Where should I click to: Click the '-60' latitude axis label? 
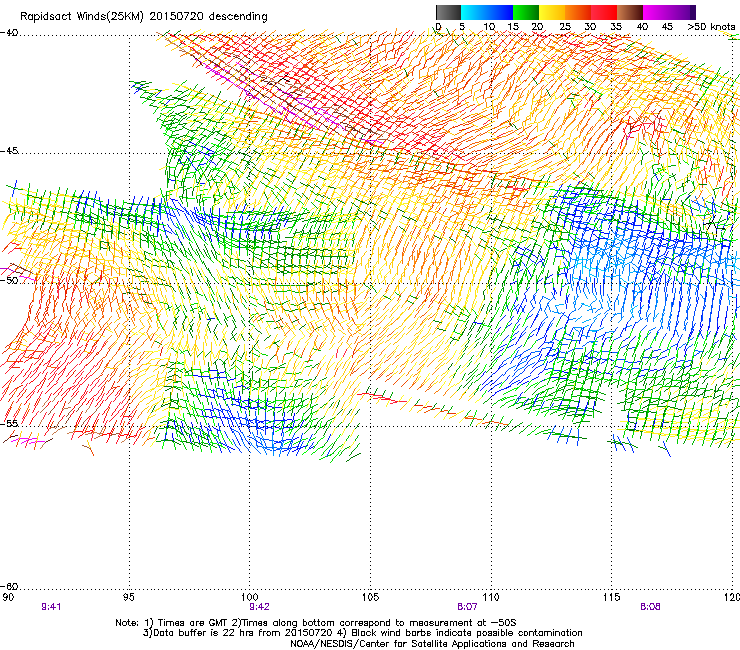pos(9,586)
